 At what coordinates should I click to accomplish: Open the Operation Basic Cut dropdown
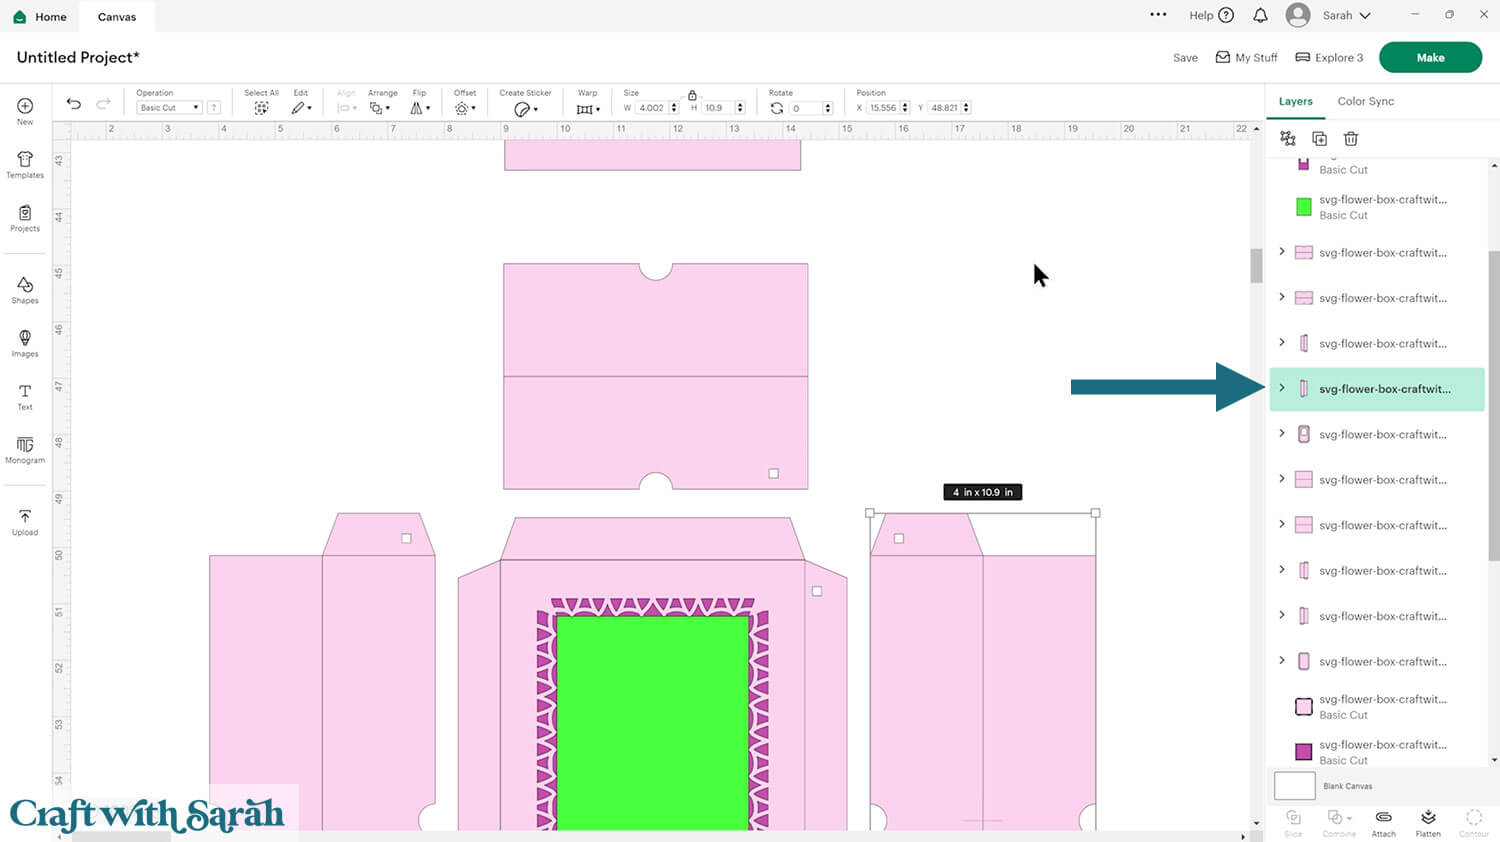pyautogui.click(x=169, y=108)
